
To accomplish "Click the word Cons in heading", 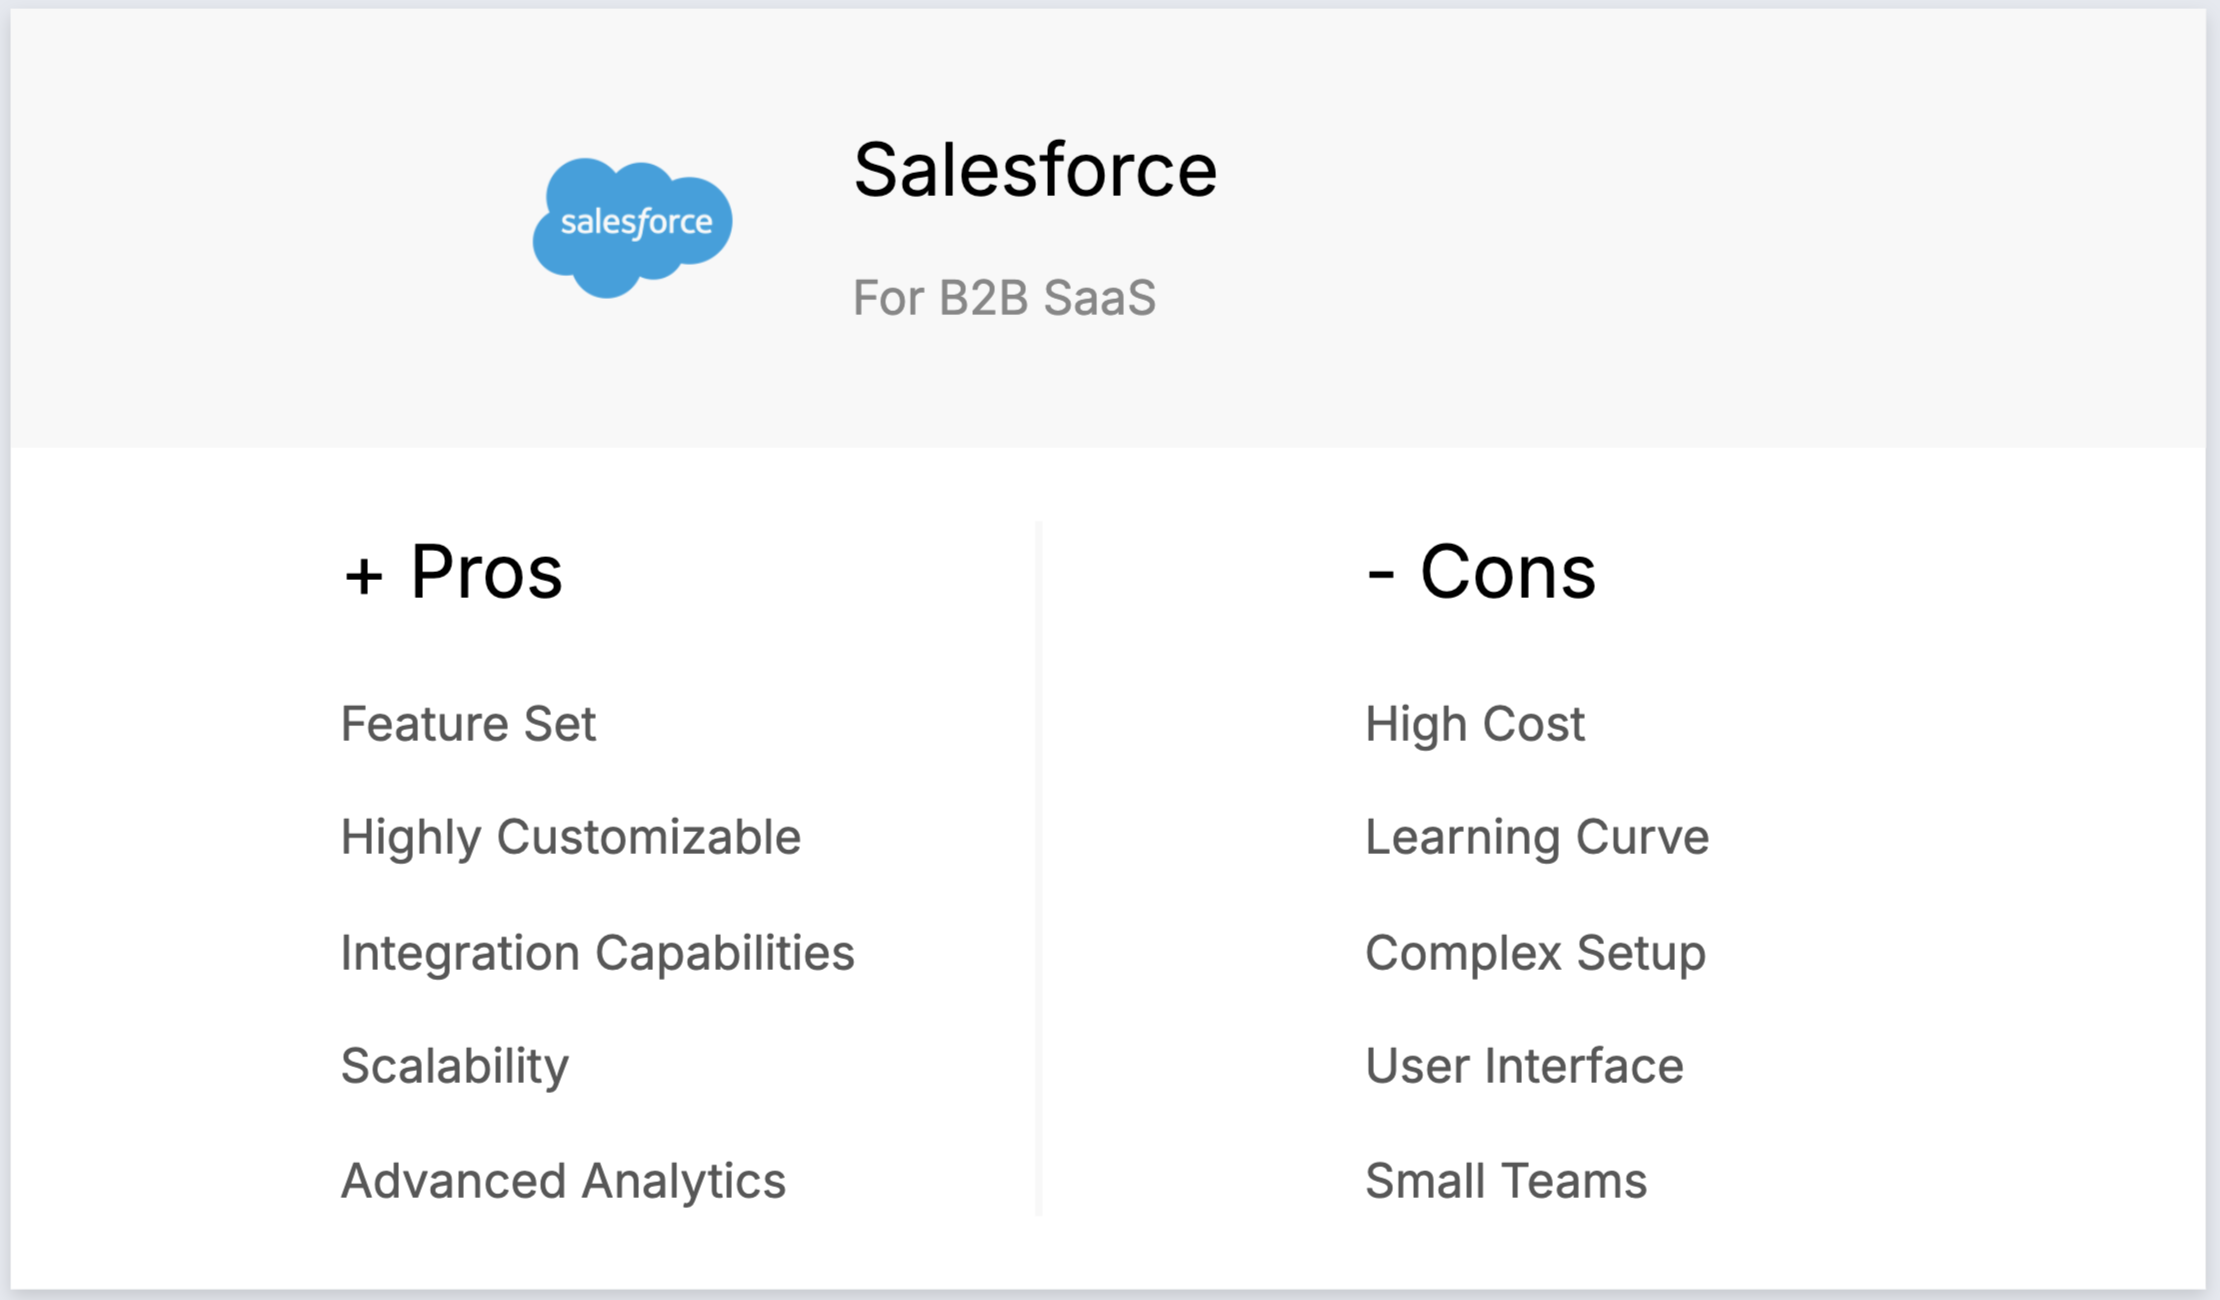I will click(x=1507, y=572).
